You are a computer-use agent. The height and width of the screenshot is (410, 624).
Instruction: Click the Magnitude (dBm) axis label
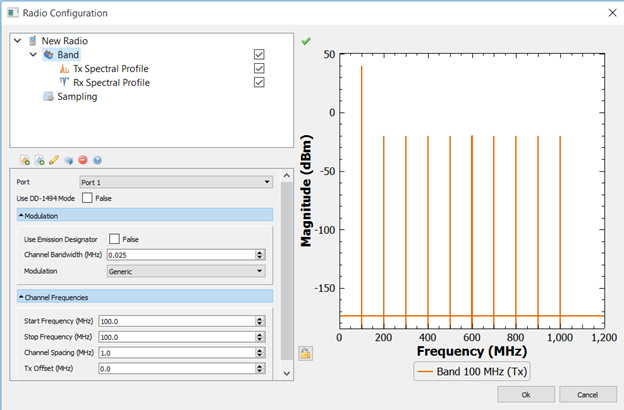click(306, 191)
